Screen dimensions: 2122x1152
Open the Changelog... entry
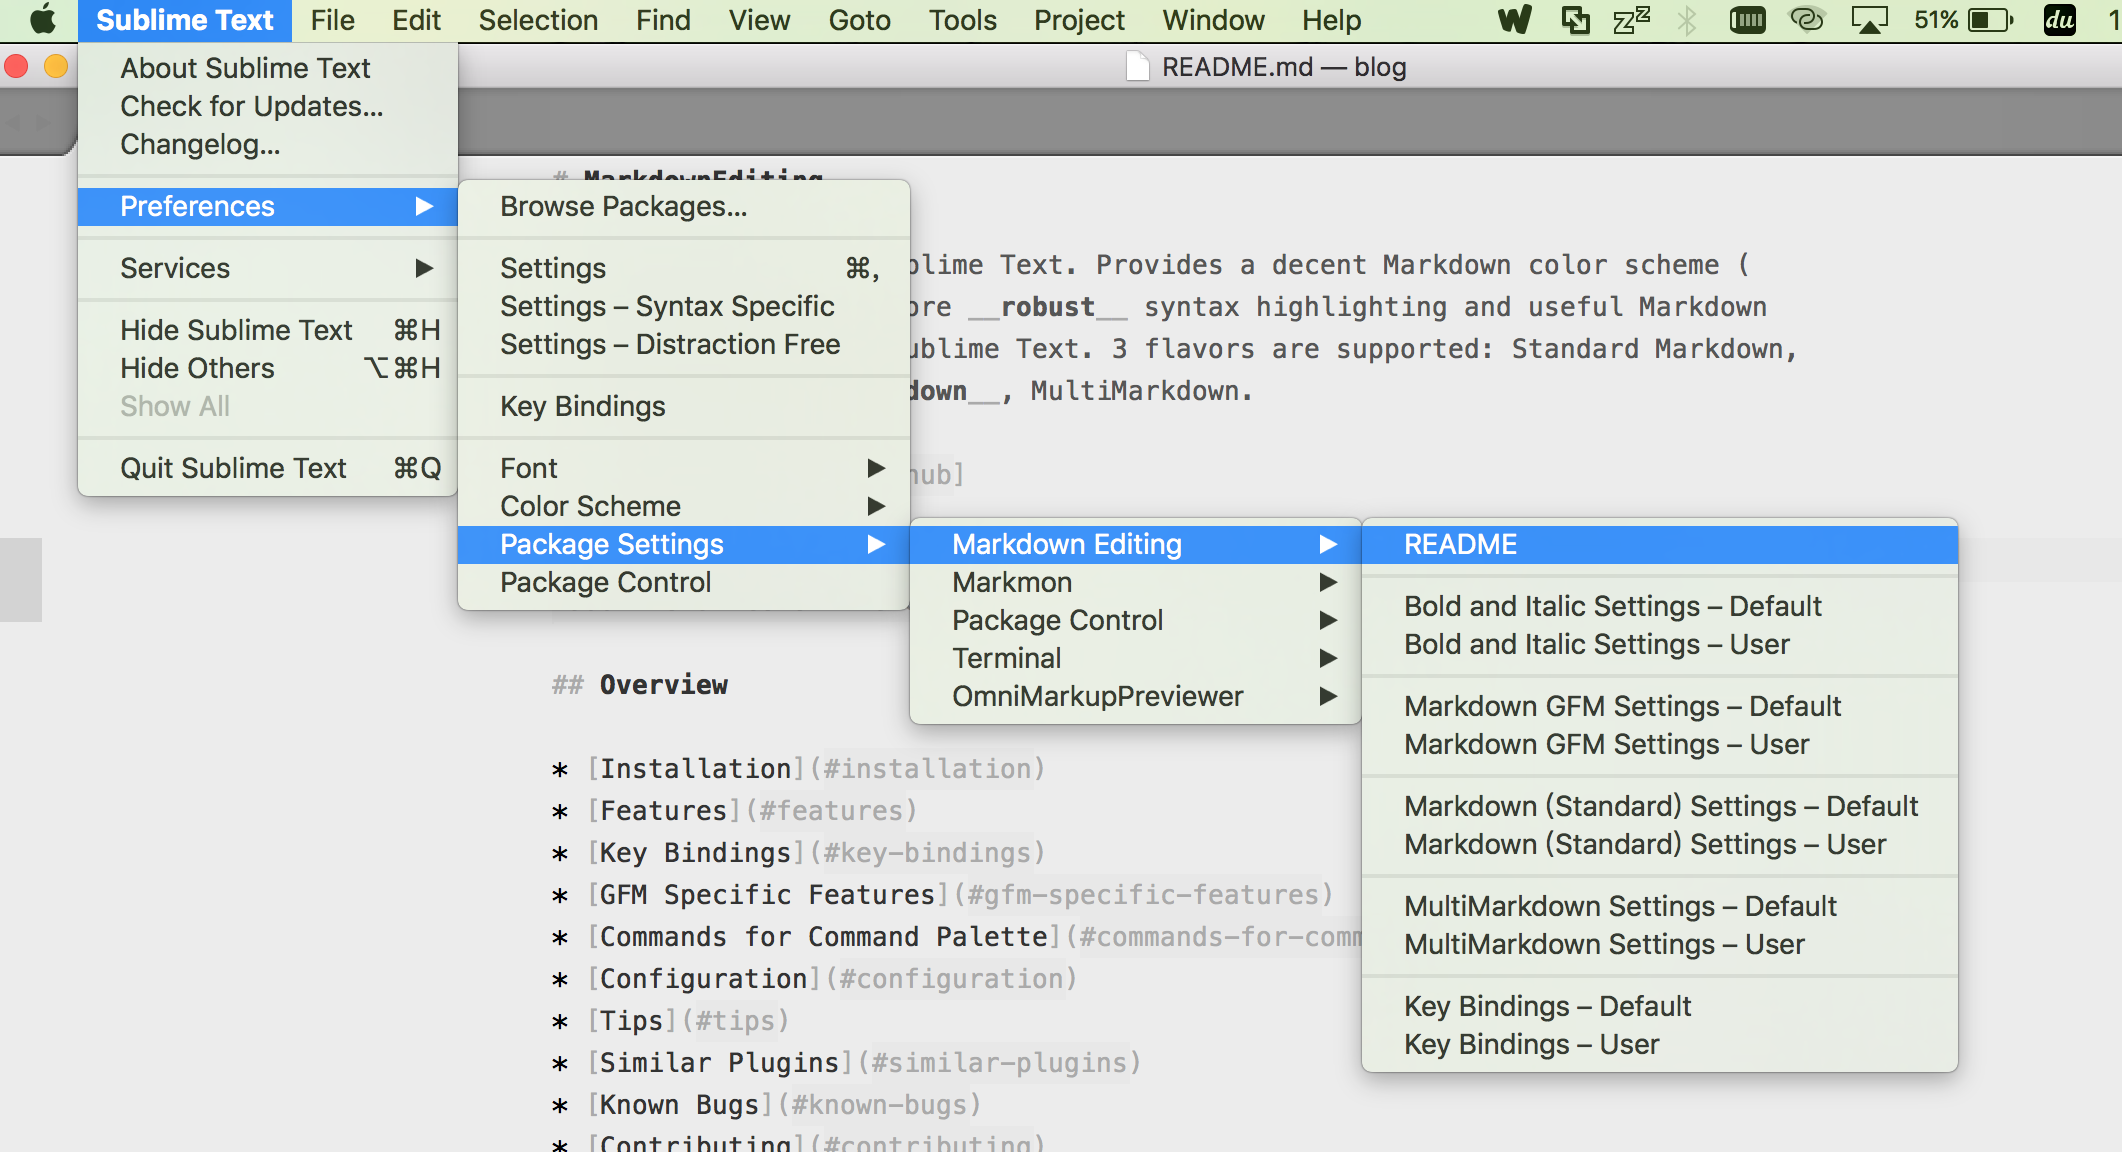click(x=268, y=144)
